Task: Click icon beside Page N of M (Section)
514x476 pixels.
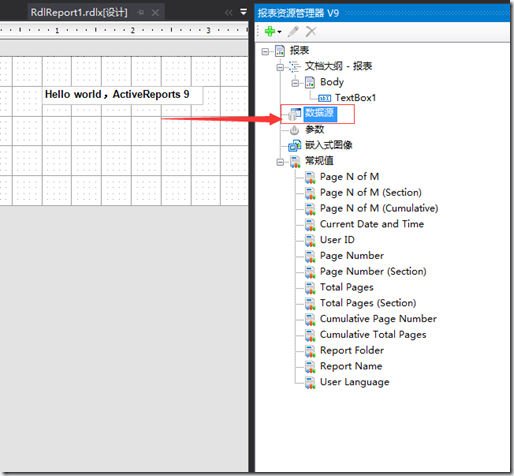Action: [x=310, y=193]
